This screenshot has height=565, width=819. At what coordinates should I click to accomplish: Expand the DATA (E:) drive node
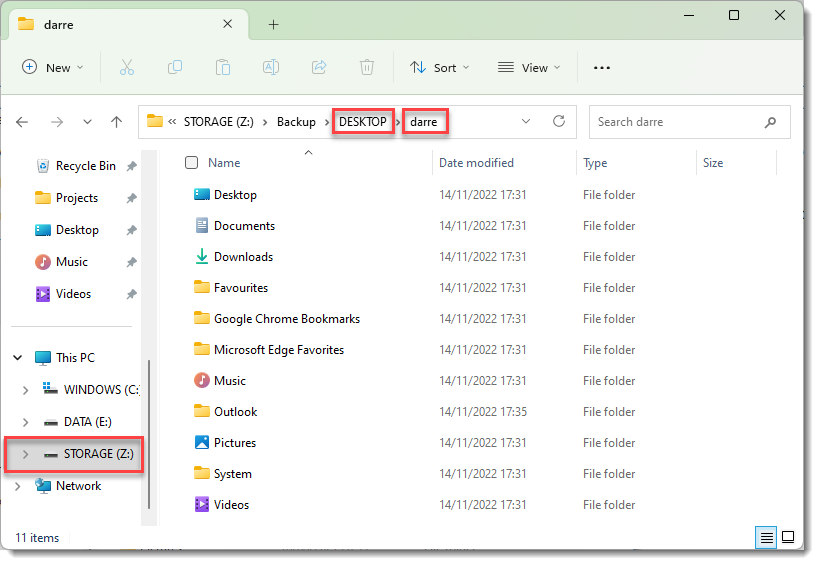point(25,422)
